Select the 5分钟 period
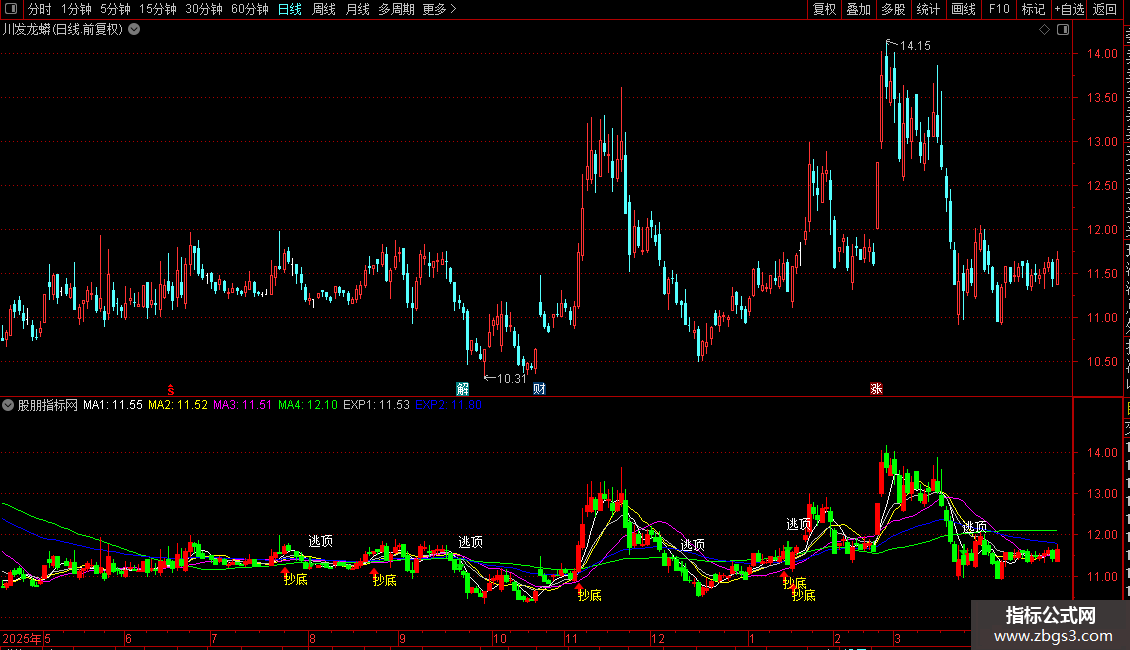1130x650 pixels. click(x=115, y=9)
